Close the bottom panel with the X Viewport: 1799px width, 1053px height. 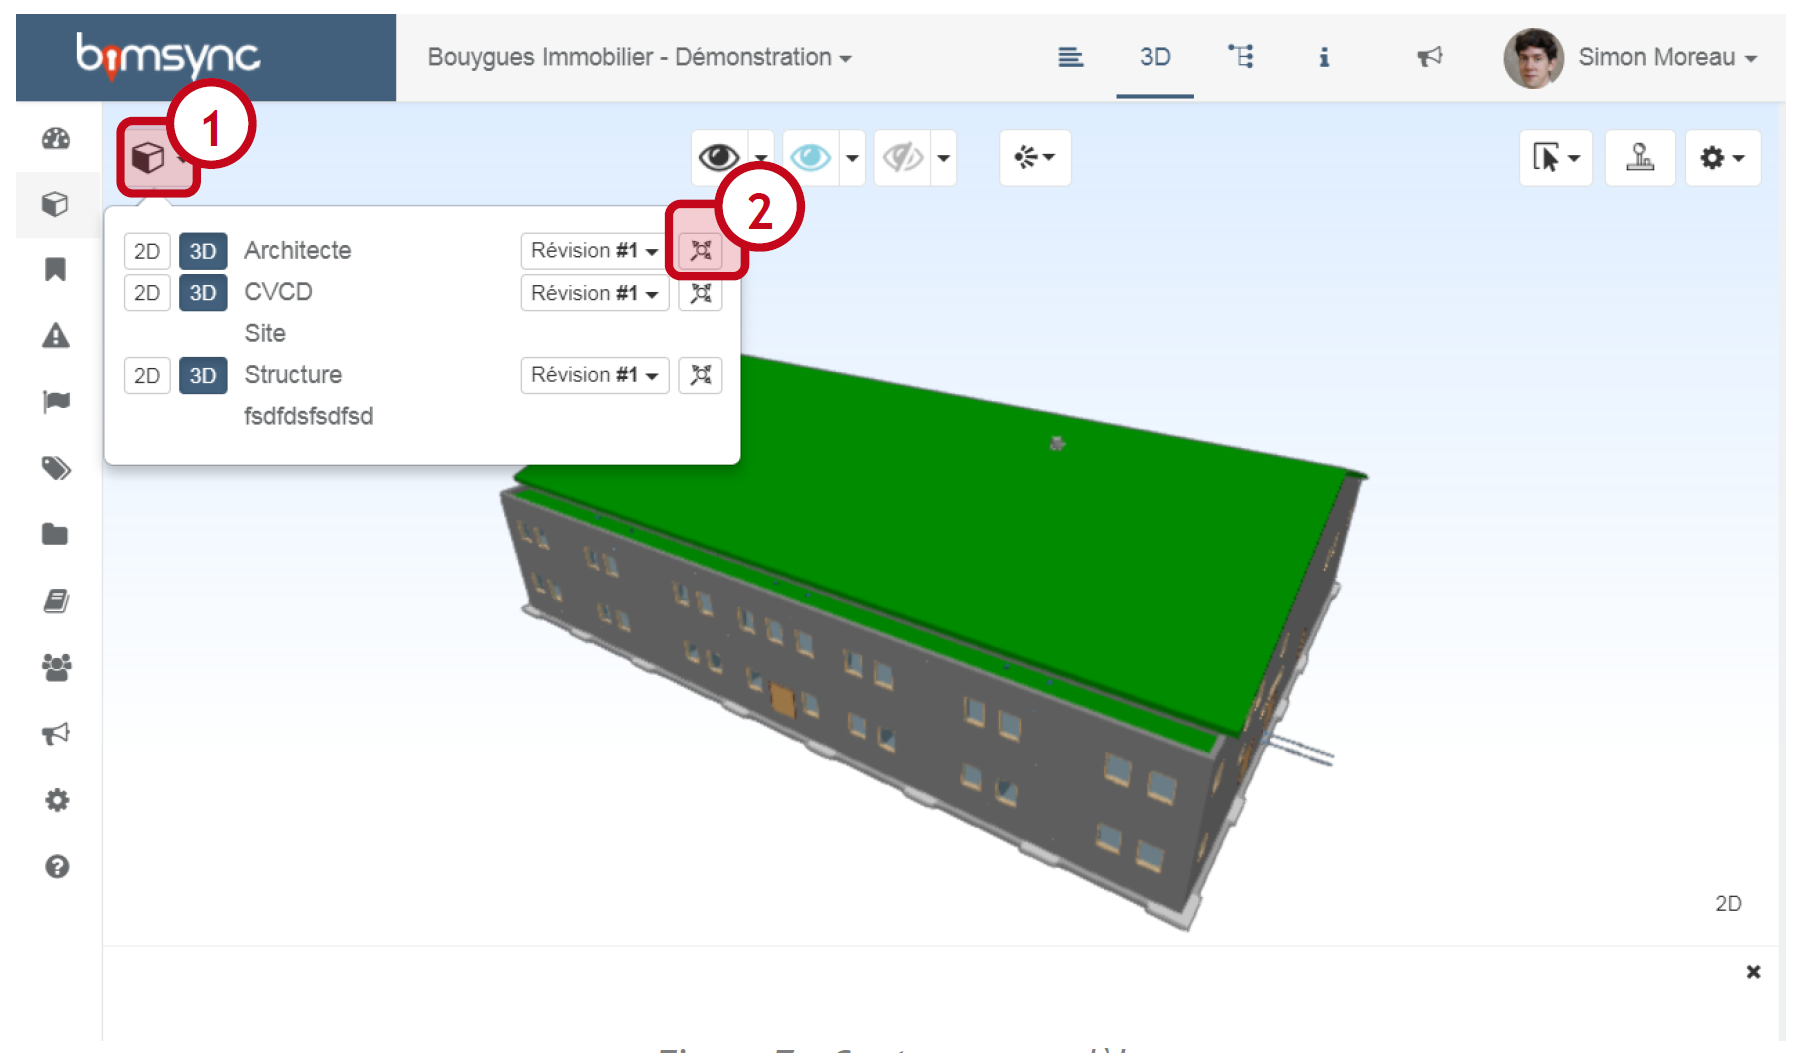1753,971
